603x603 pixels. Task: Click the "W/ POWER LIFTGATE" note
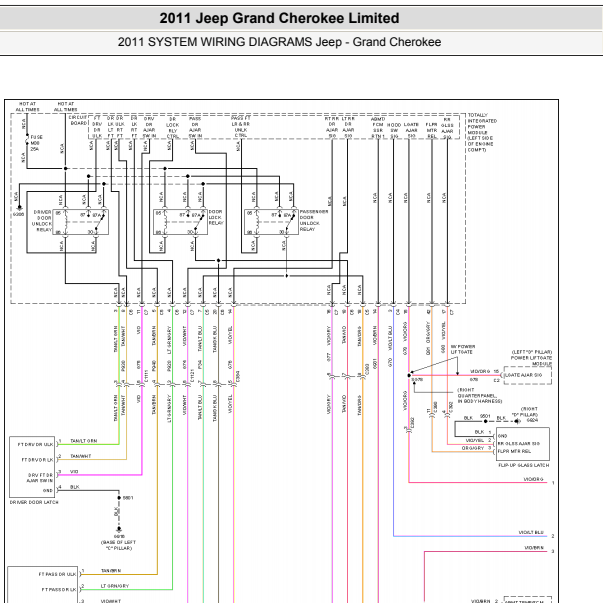point(463,349)
